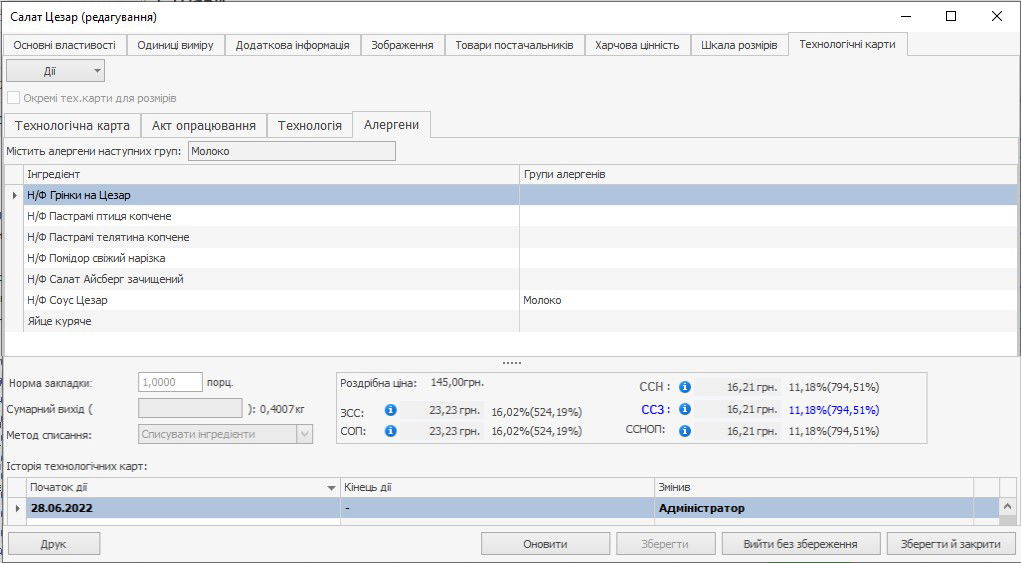Screen dimensions: 1021x563
Task: Toggle separate tech cards for sizes checkbox
Action: point(14,98)
